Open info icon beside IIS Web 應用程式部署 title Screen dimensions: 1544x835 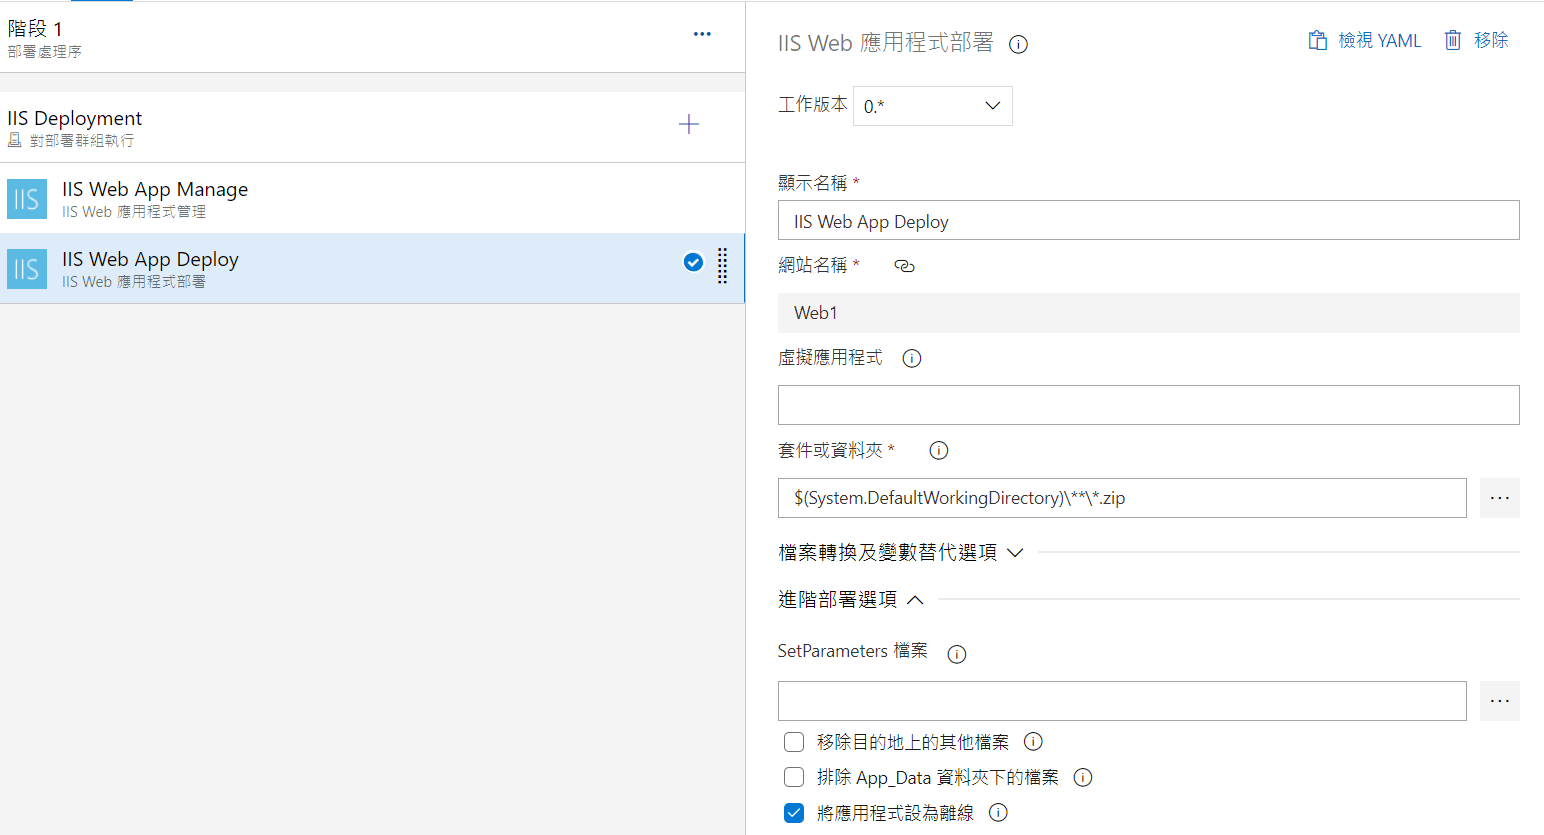(x=1018, y=44)
